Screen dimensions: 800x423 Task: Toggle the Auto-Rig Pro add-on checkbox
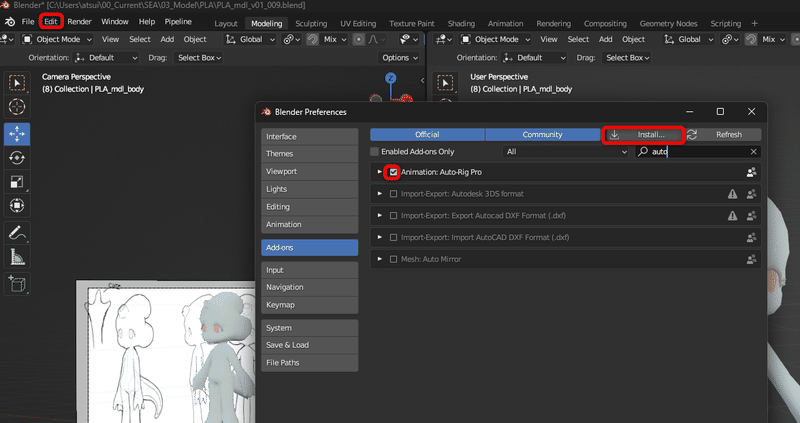click(393, 172)
